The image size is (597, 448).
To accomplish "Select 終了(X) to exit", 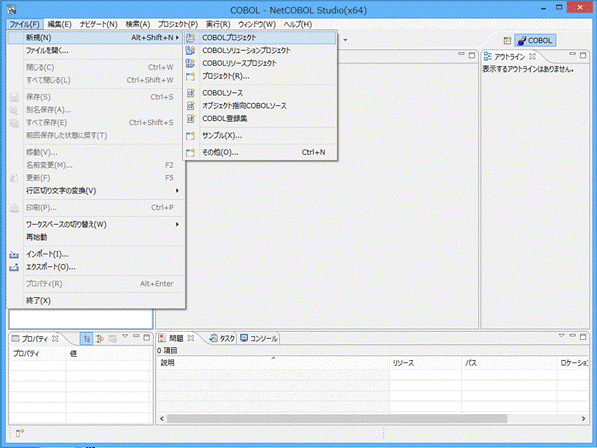I will [96, 301].
